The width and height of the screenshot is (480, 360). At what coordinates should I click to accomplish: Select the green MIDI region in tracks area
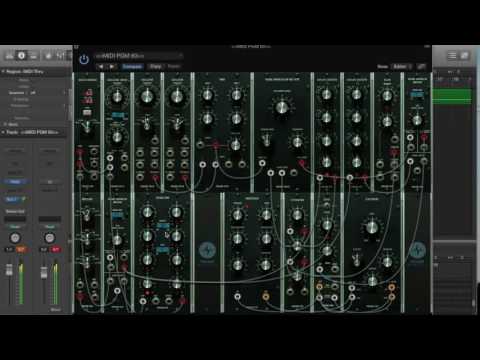[452, 96]
